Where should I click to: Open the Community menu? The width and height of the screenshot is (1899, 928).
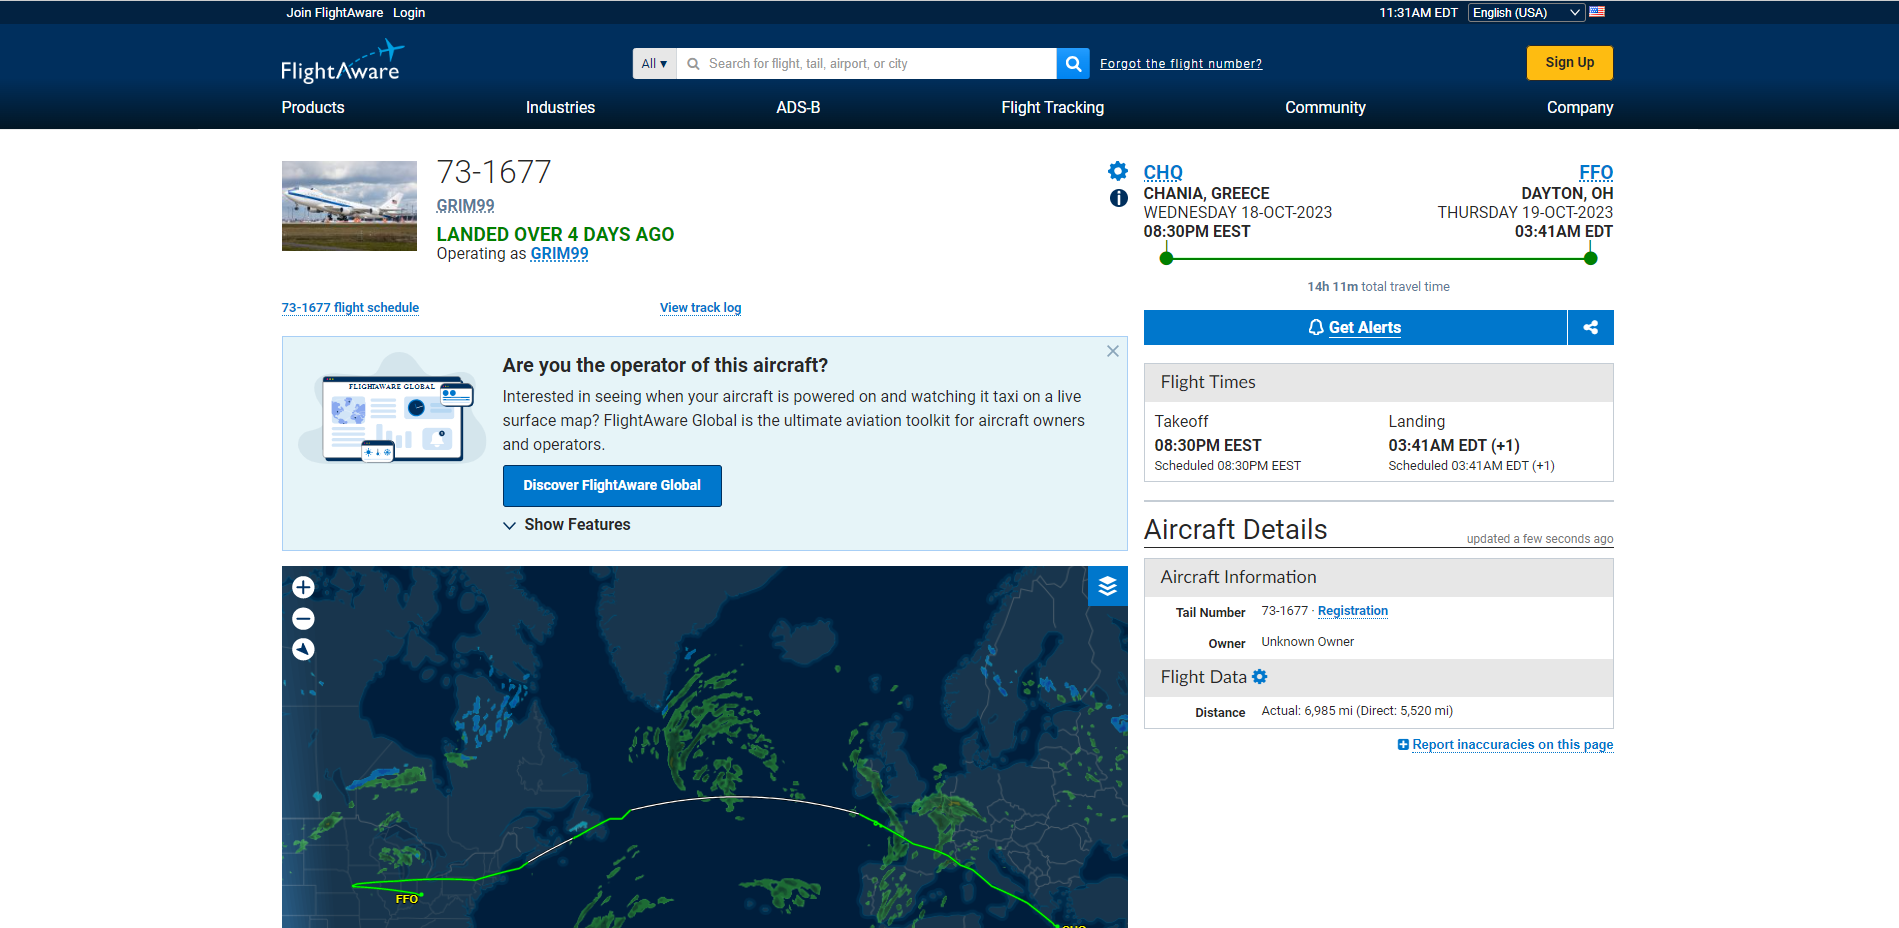tap(1325, 107)
